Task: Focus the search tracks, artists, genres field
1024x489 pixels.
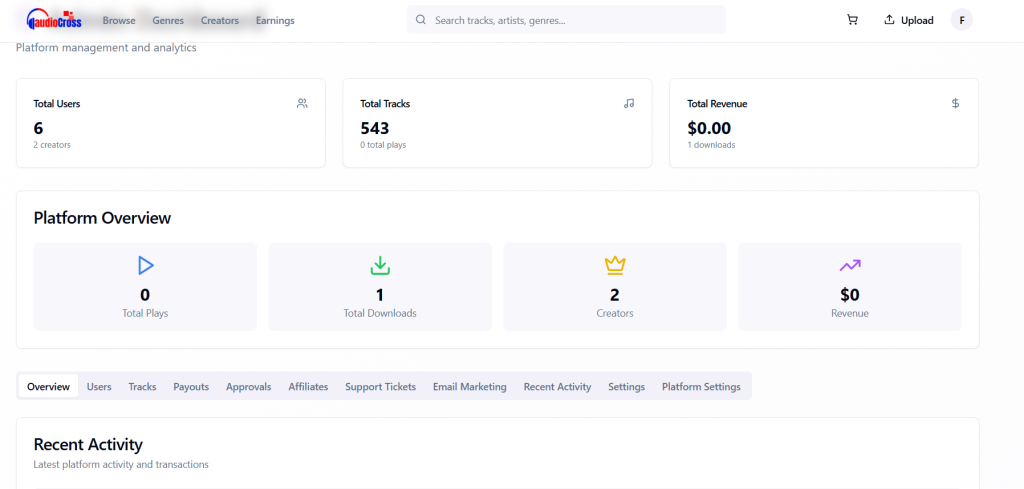Action: click(x=575, y=20)
